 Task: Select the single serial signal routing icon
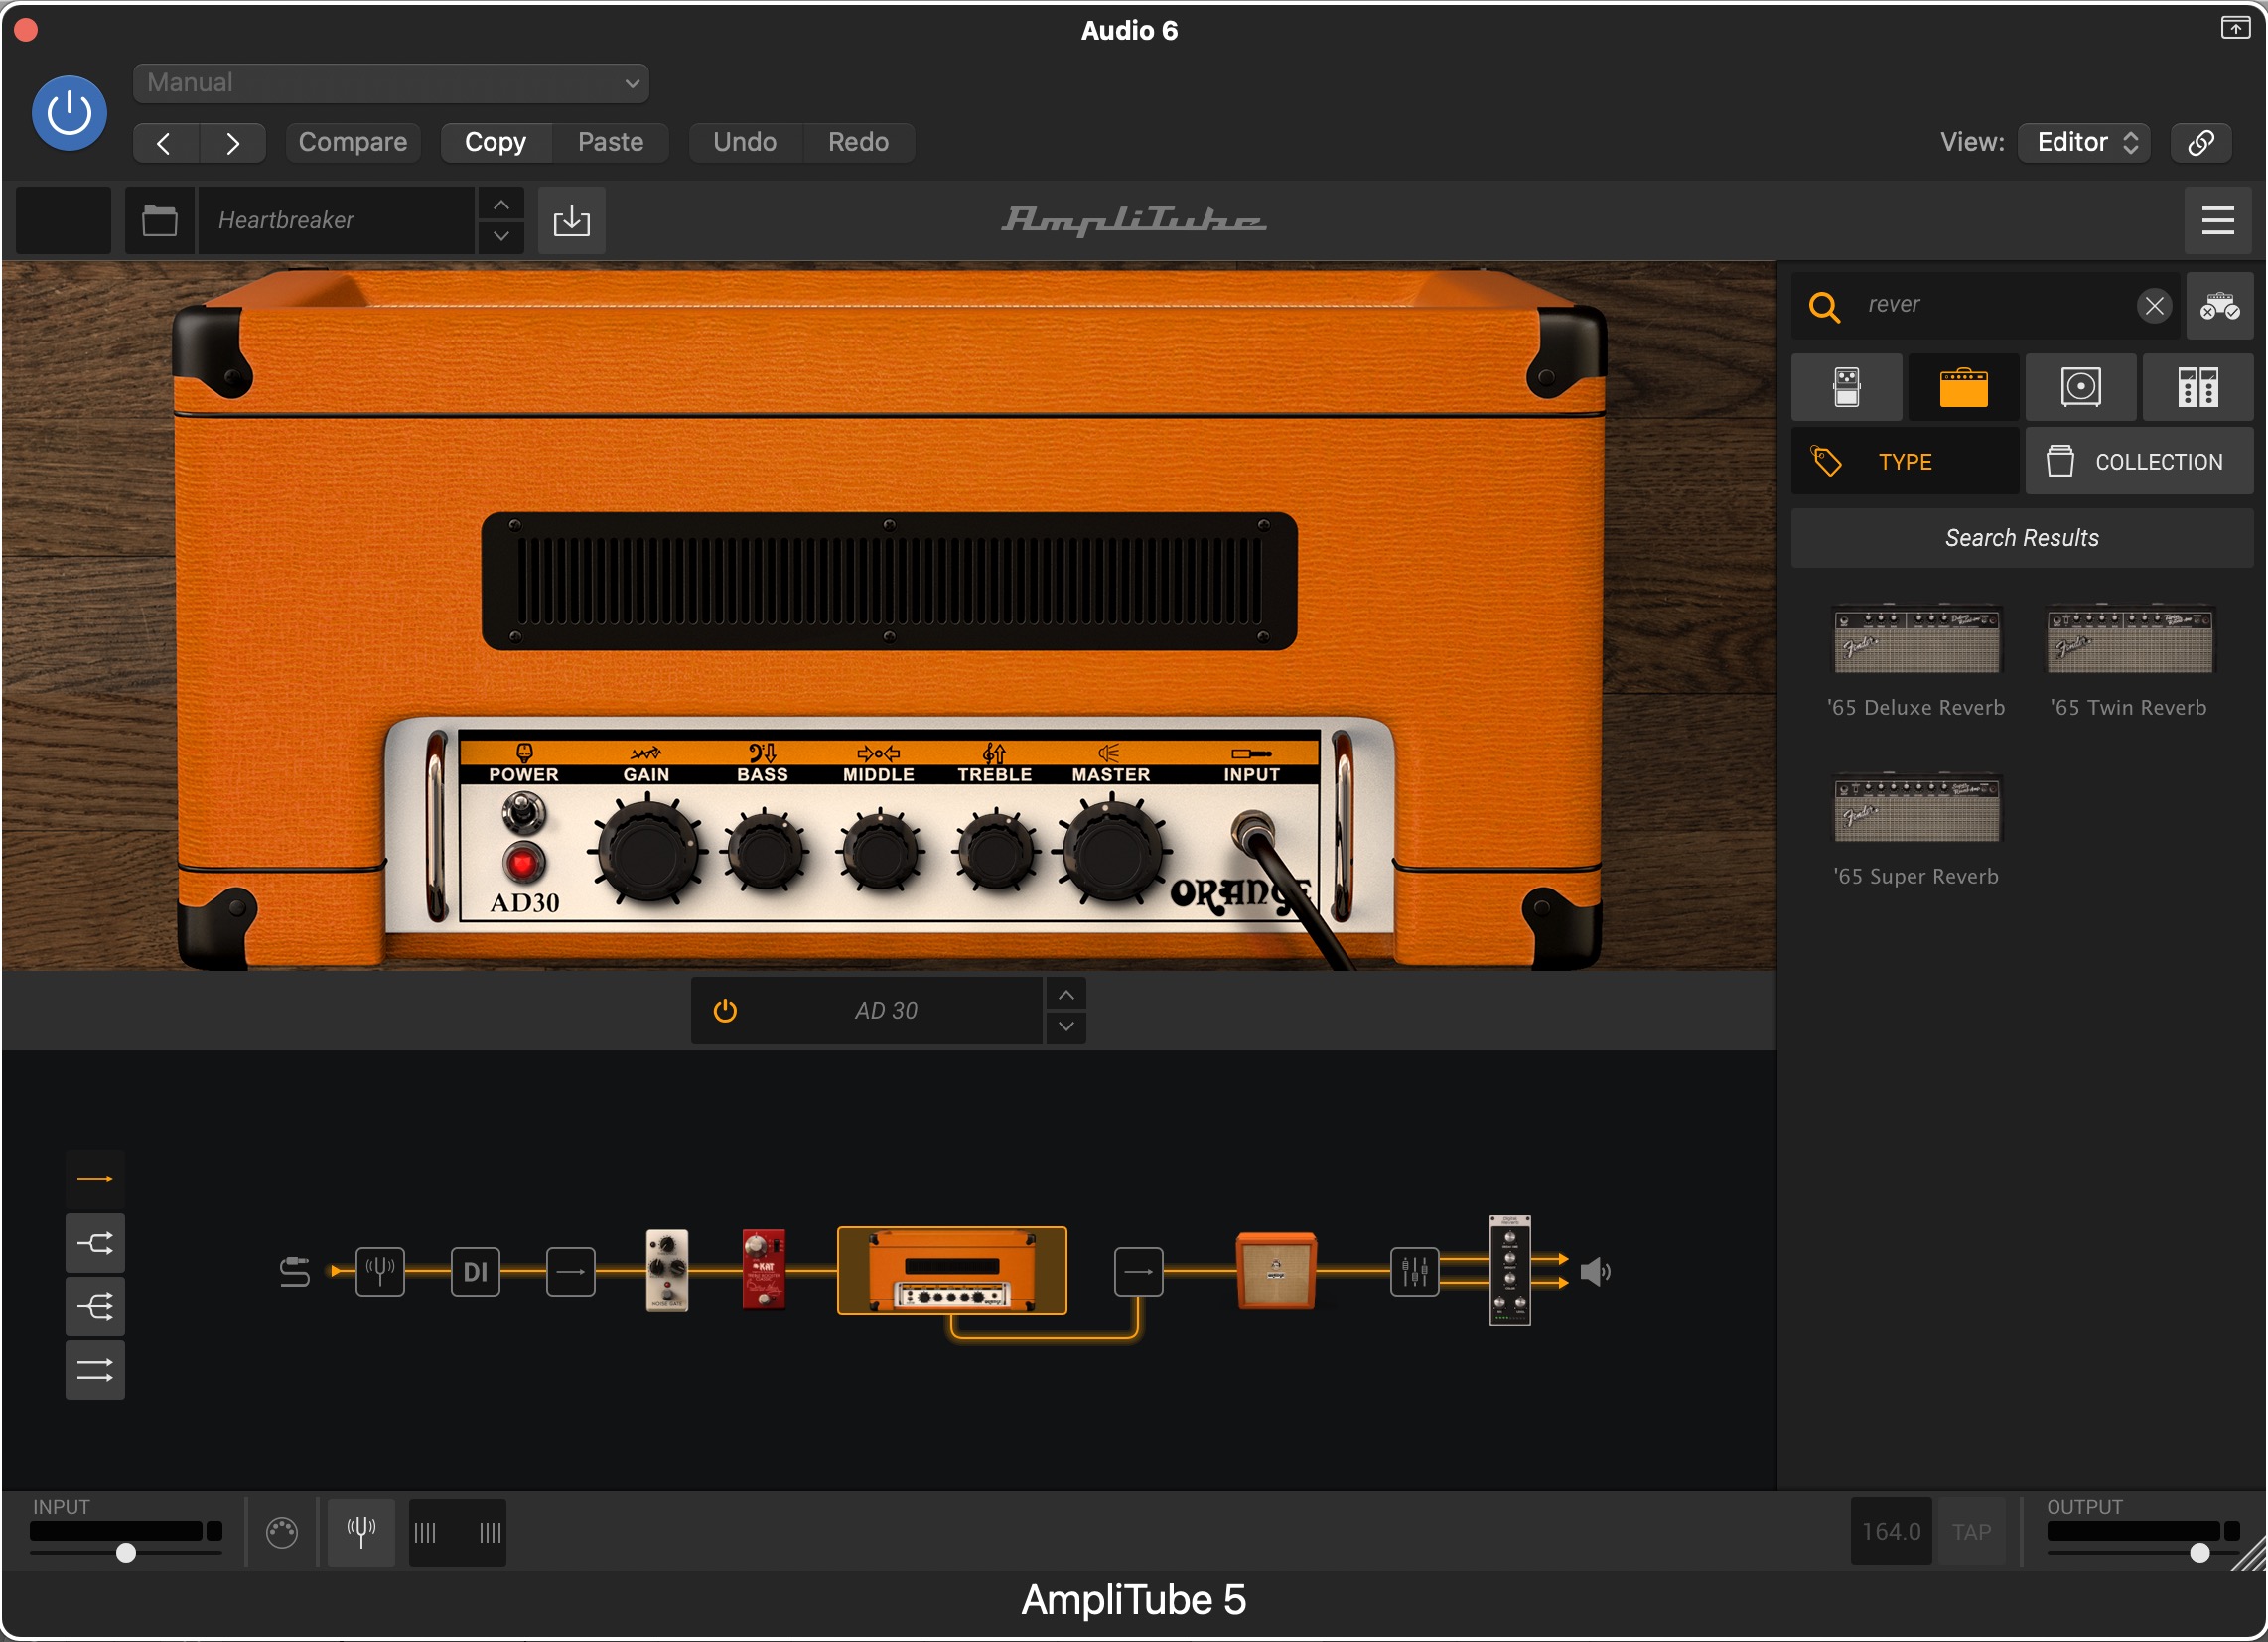pyautogui.click(x=95, y=1180)
